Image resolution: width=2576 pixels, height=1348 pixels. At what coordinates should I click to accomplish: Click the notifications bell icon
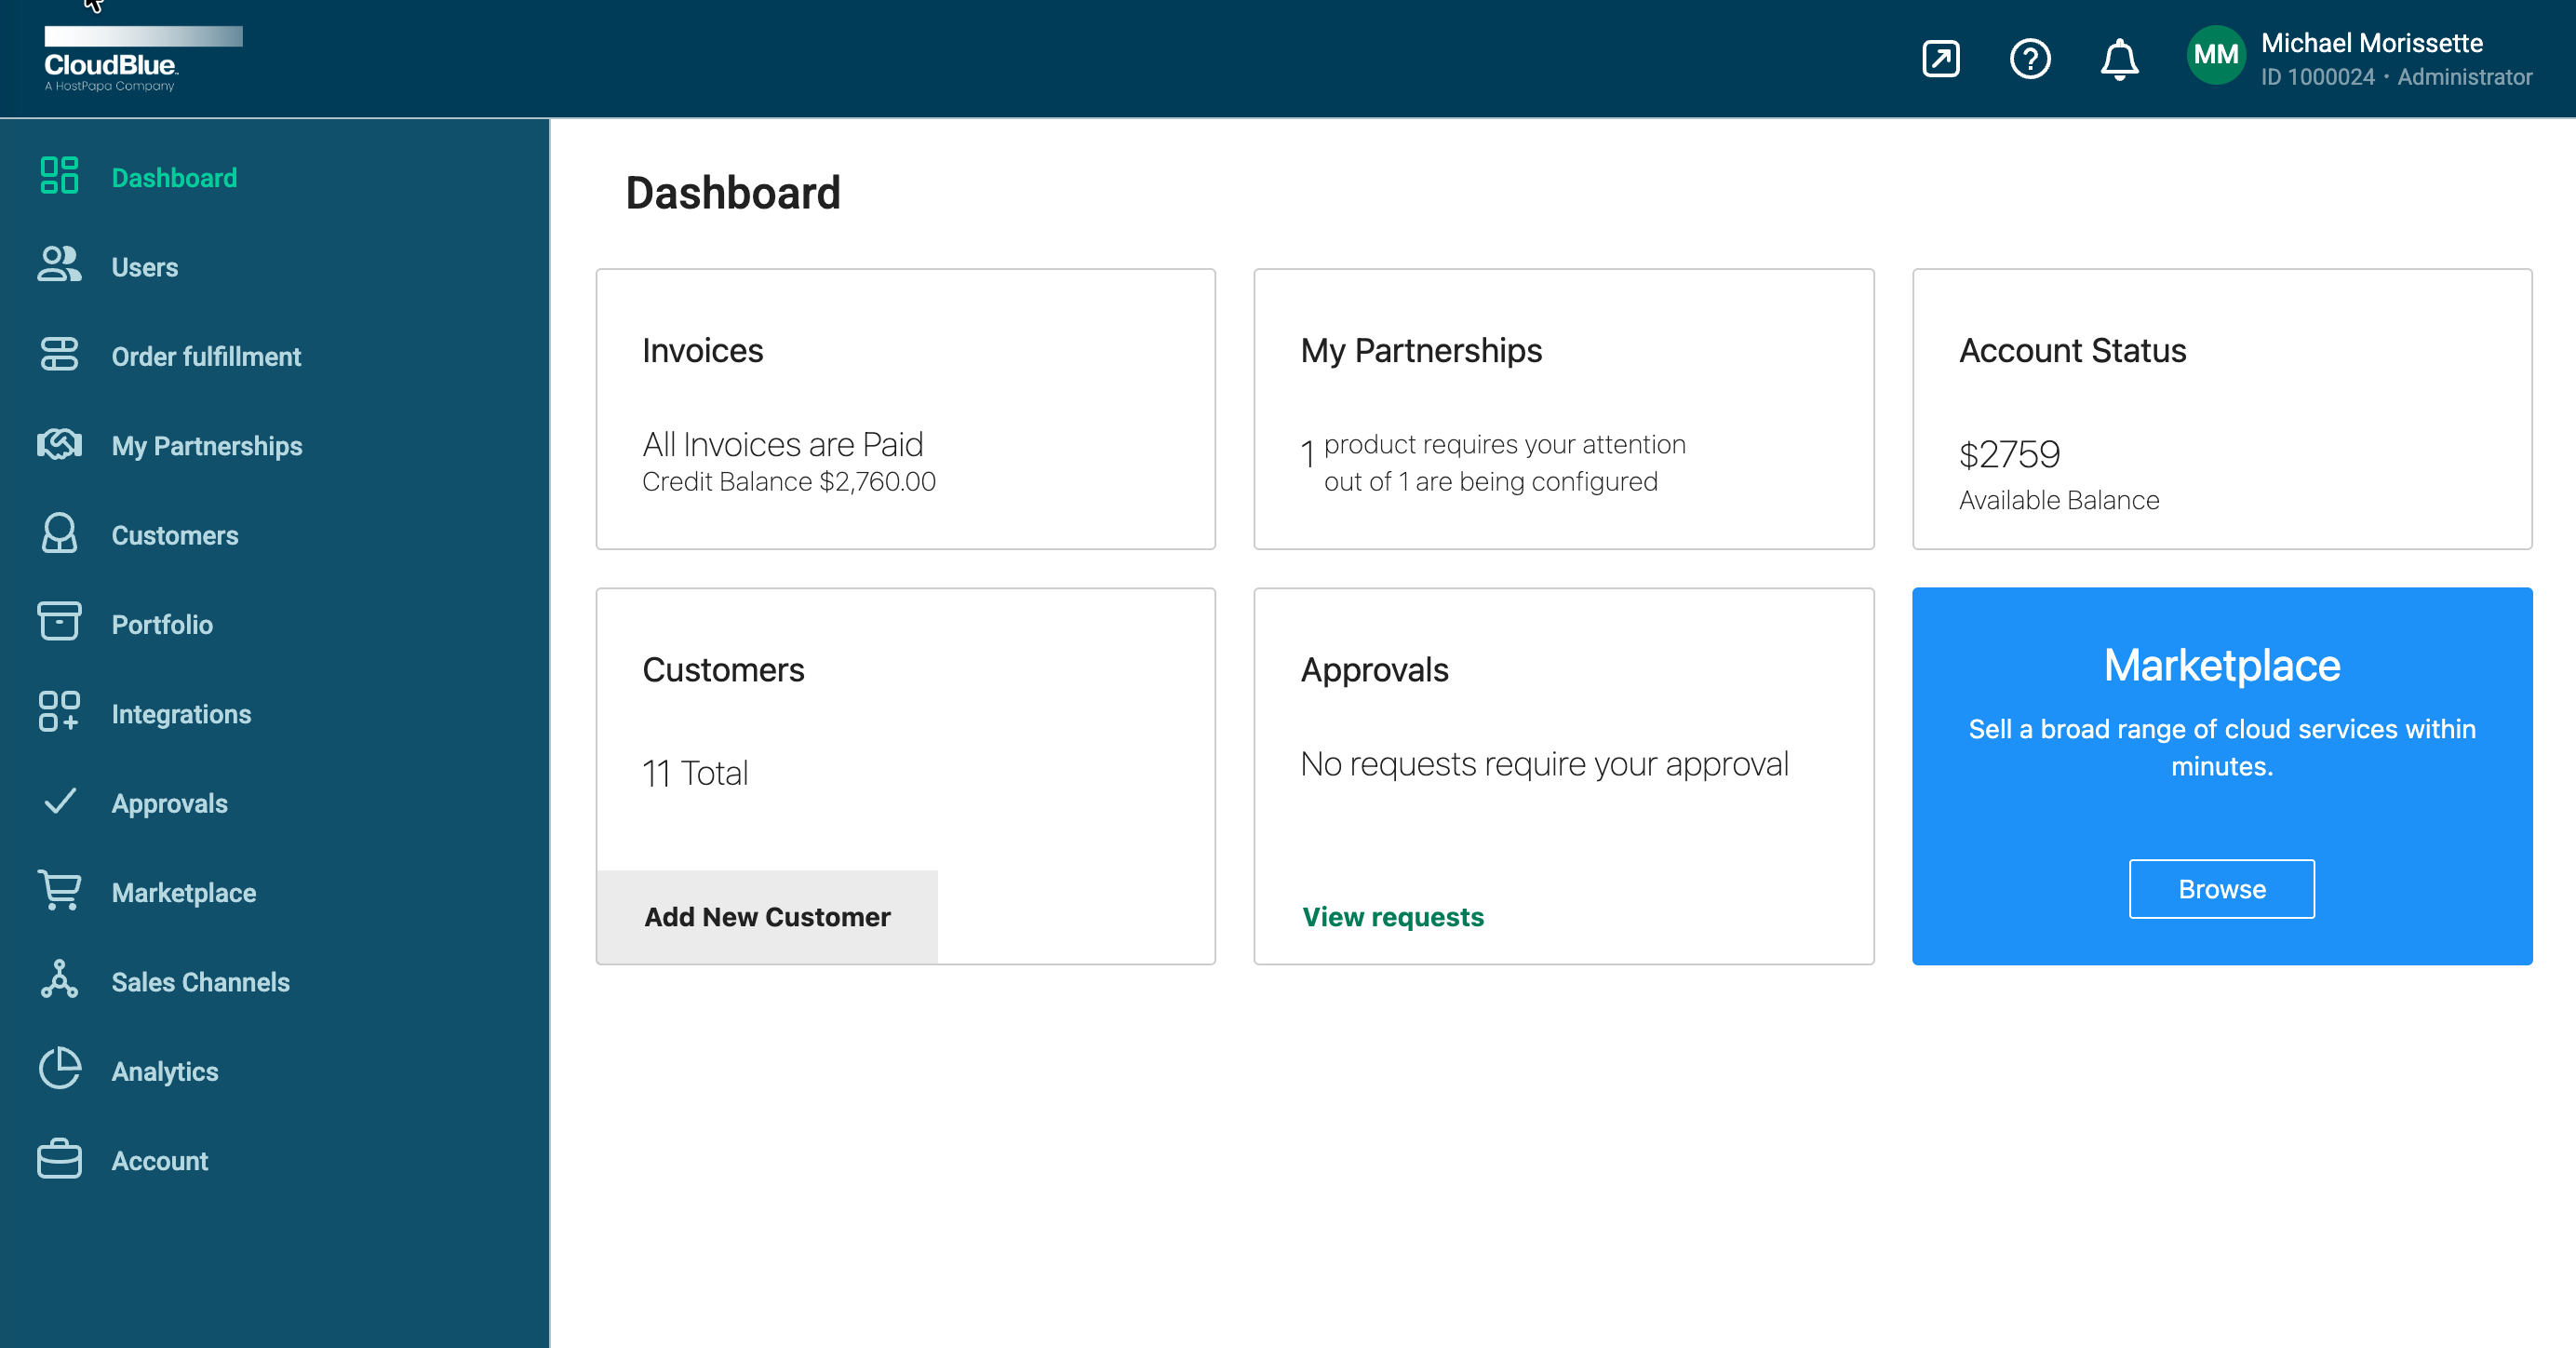click(x=2118, y=59)
